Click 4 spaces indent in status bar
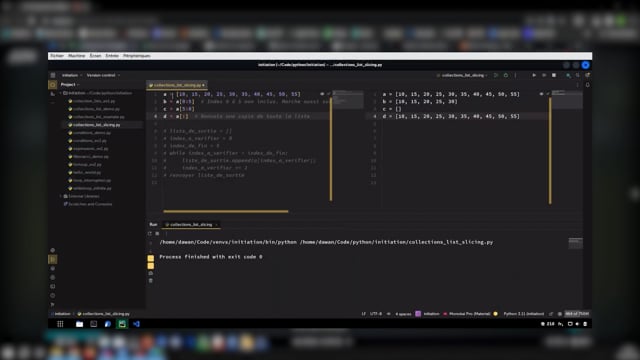Screen dimensions: 640x360 click(x=403, y=314)
